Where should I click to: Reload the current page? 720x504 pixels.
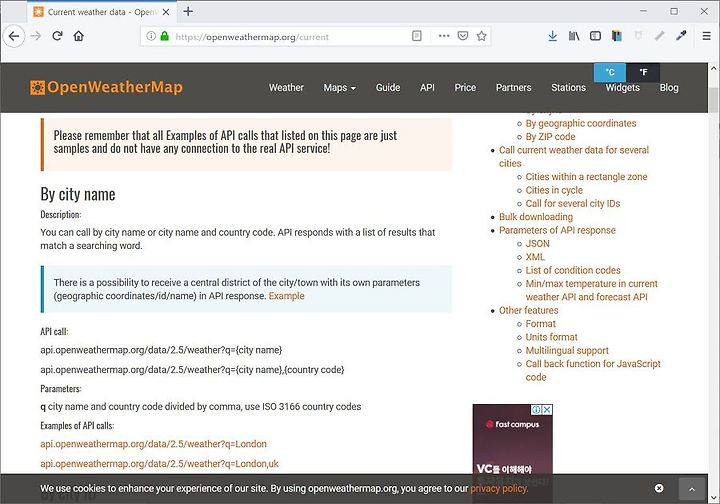[57, 36]
